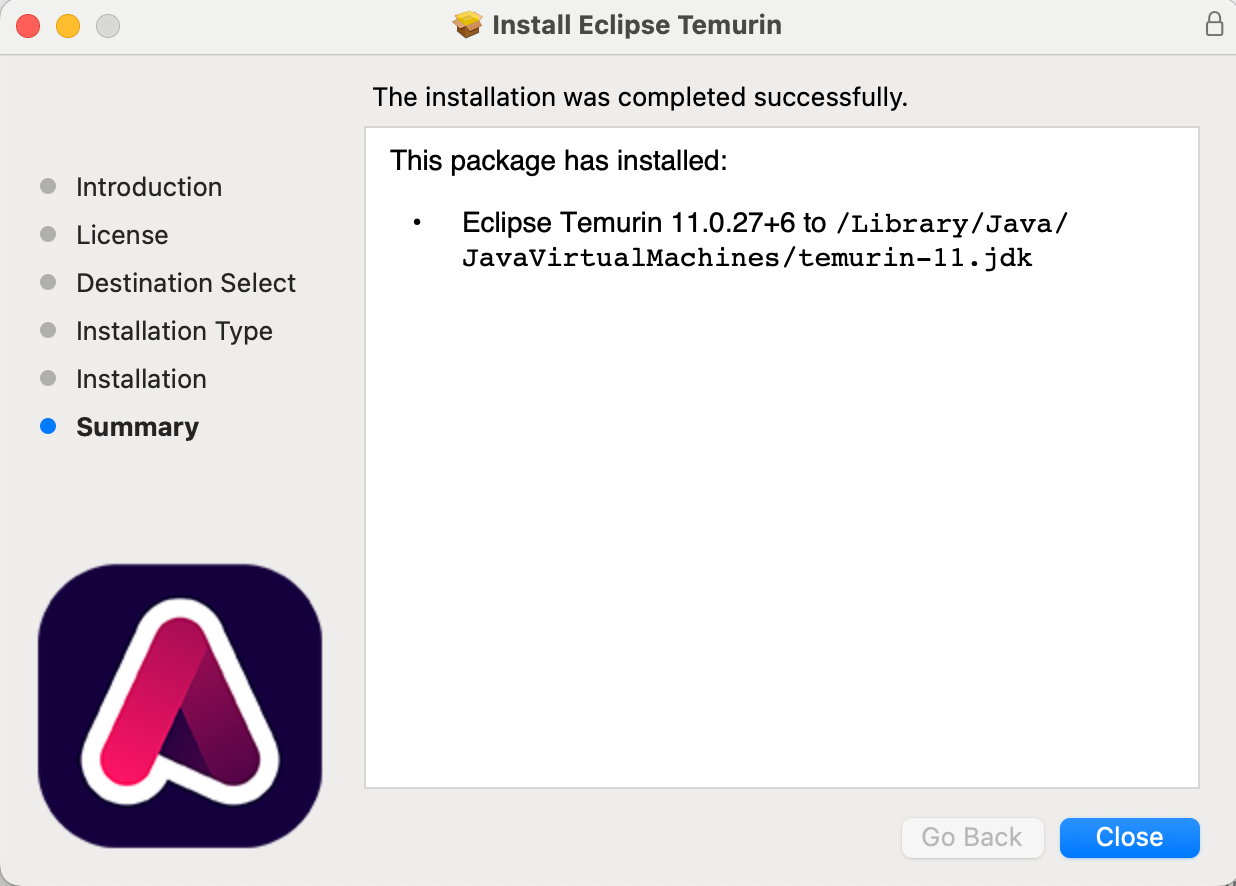The height and width of the screenshot is (886, 1236).
Task: Click the red window close button
Action: tap(28, 26)
